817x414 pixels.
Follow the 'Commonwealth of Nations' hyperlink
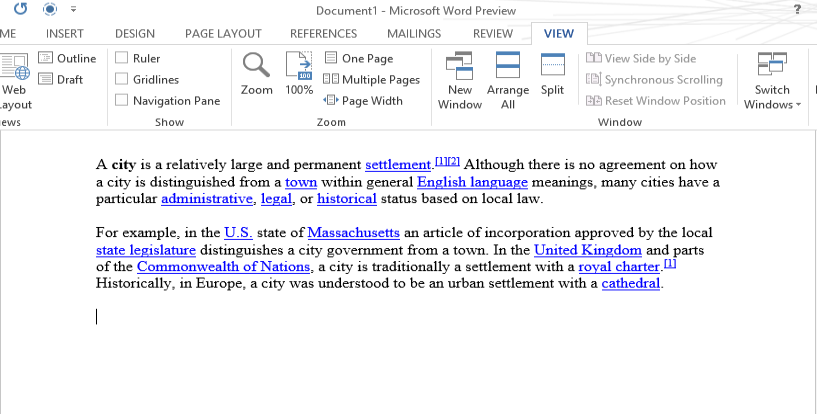(224, 267)
